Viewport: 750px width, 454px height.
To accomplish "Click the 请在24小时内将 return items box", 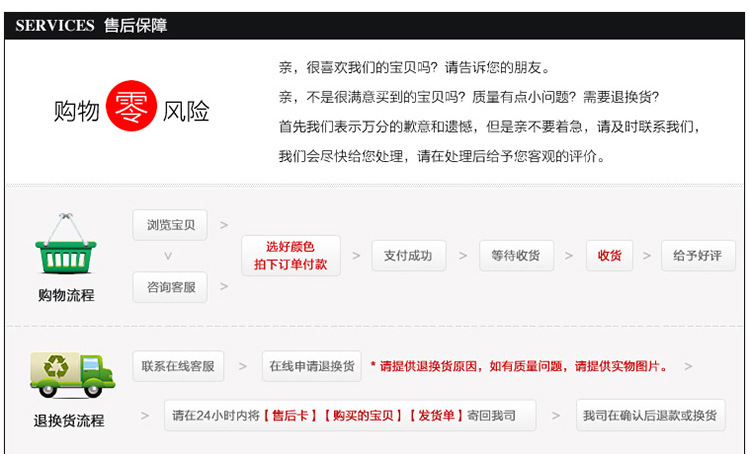I will coord(350,415).
